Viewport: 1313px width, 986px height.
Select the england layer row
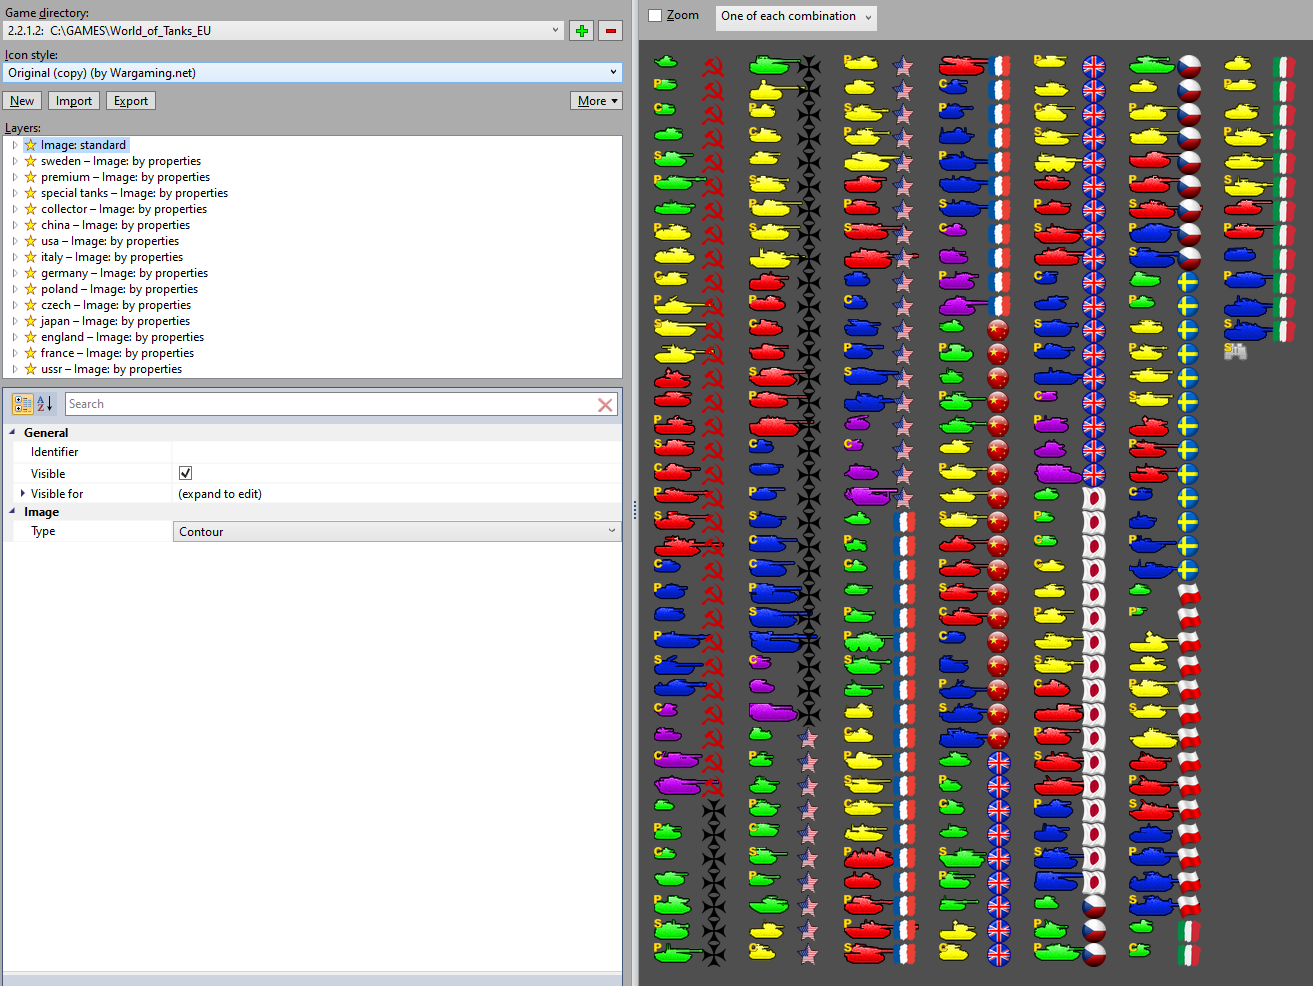[122, 337]
